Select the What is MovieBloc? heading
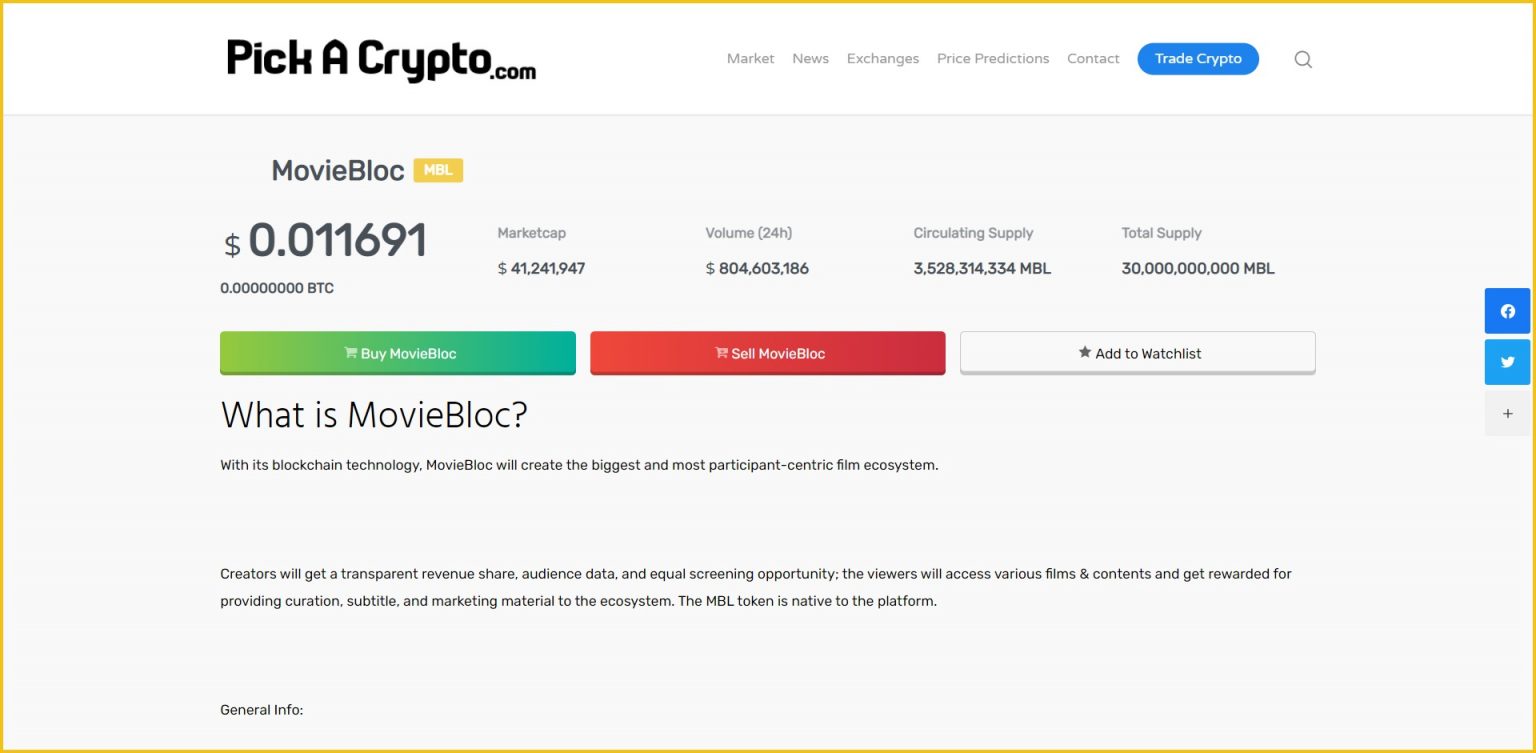 coord(374,415)
